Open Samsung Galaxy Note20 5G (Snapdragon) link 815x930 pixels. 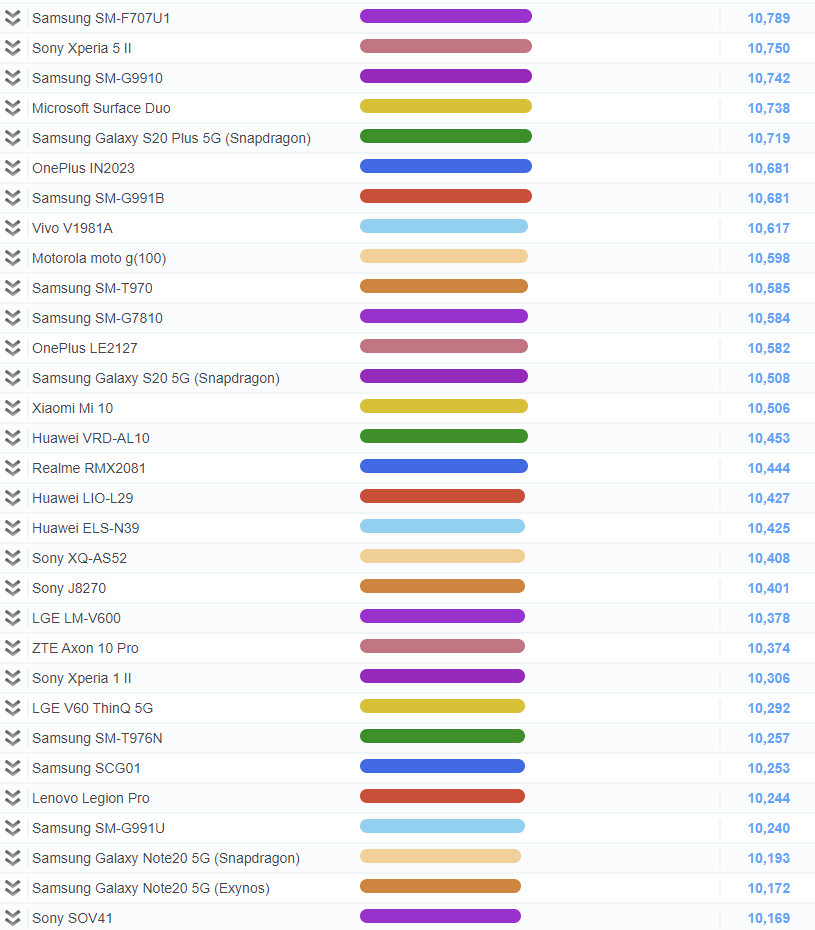coord(166,858)
